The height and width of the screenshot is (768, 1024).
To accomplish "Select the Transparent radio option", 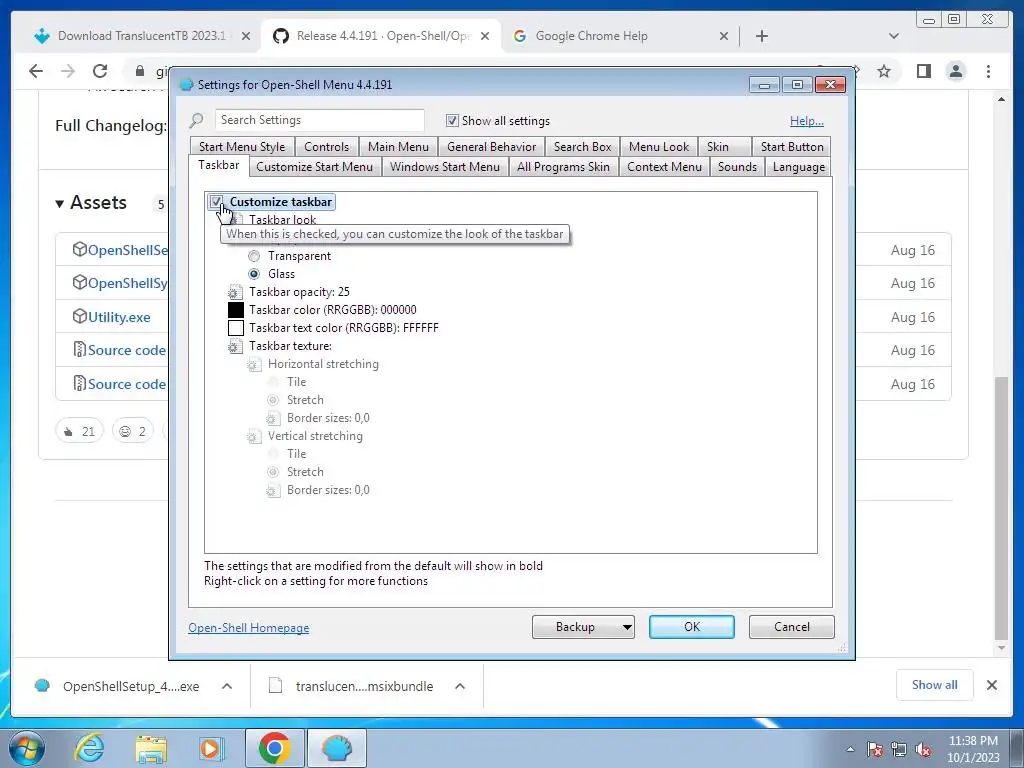I will coord(254,256).
